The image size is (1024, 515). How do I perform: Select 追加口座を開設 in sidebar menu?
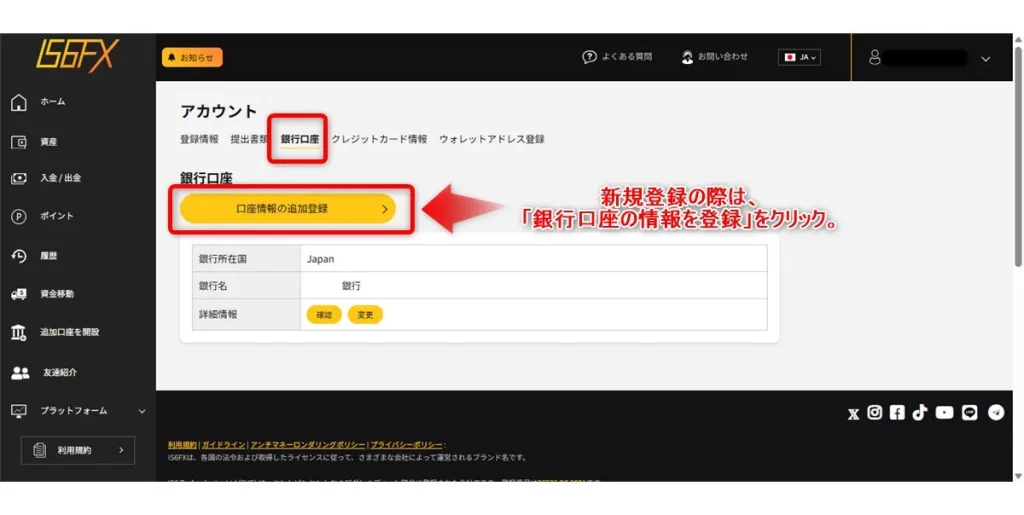click(x=70, y=333)
